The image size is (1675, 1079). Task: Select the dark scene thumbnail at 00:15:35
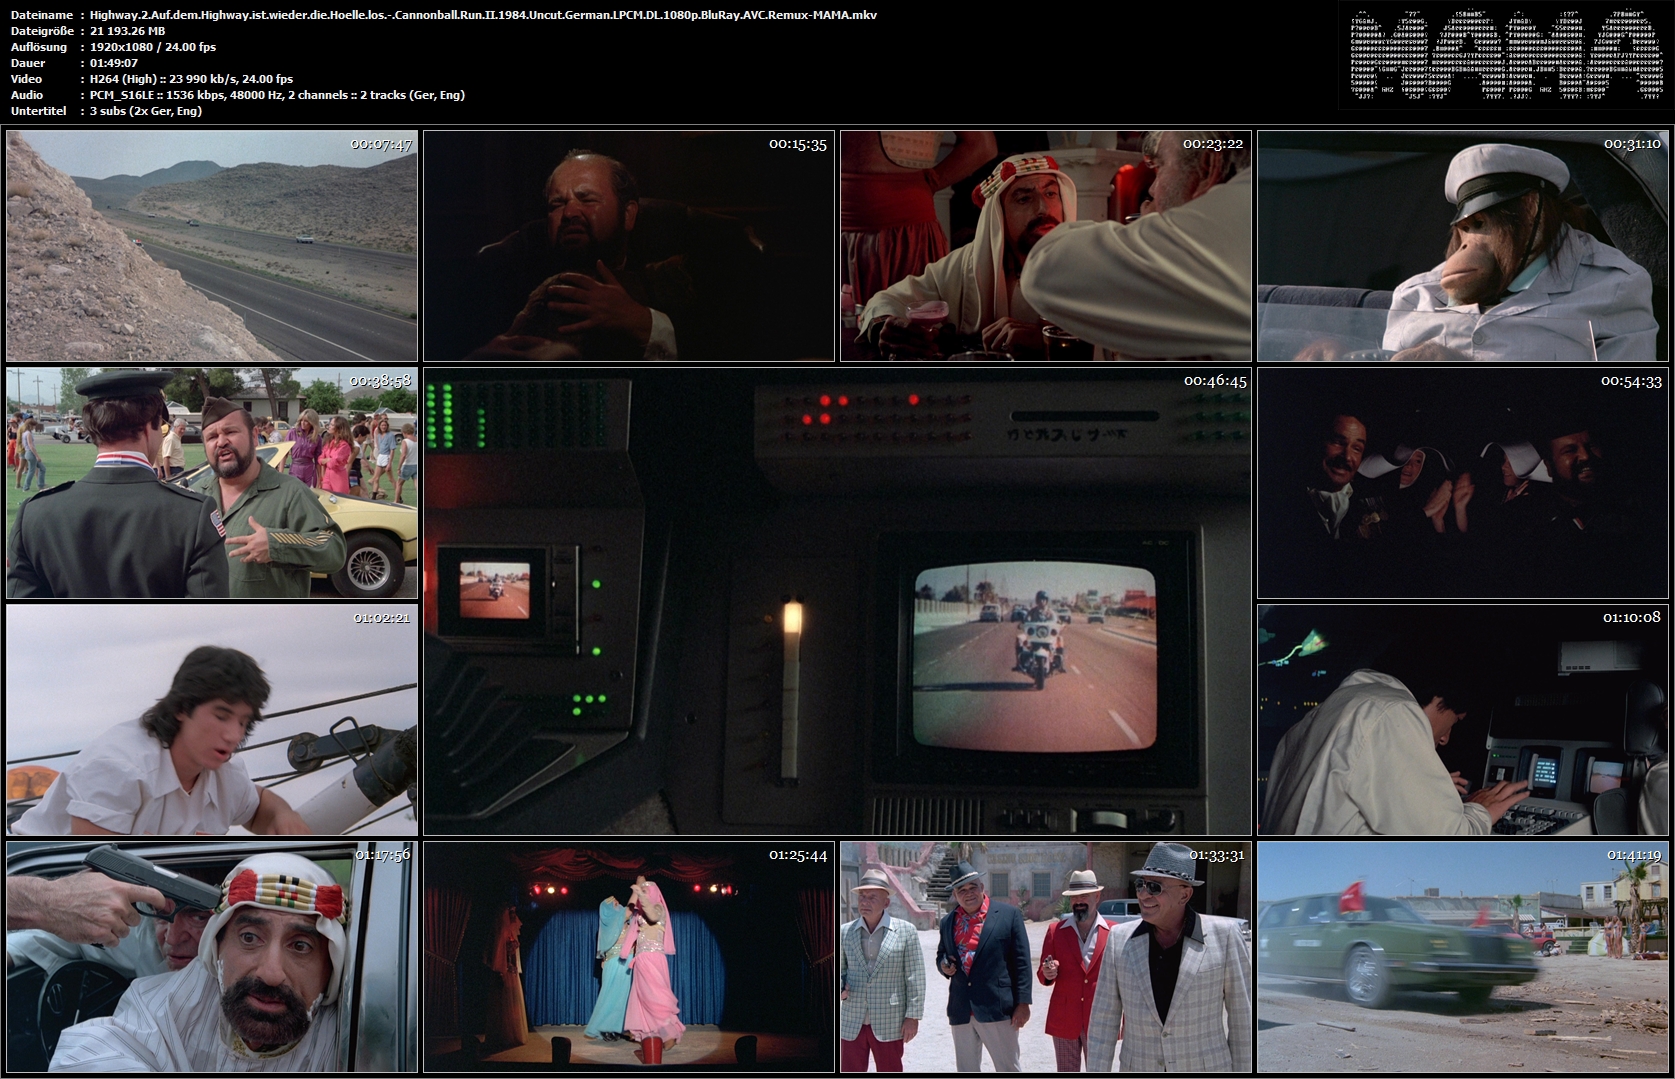coord(629,246)
